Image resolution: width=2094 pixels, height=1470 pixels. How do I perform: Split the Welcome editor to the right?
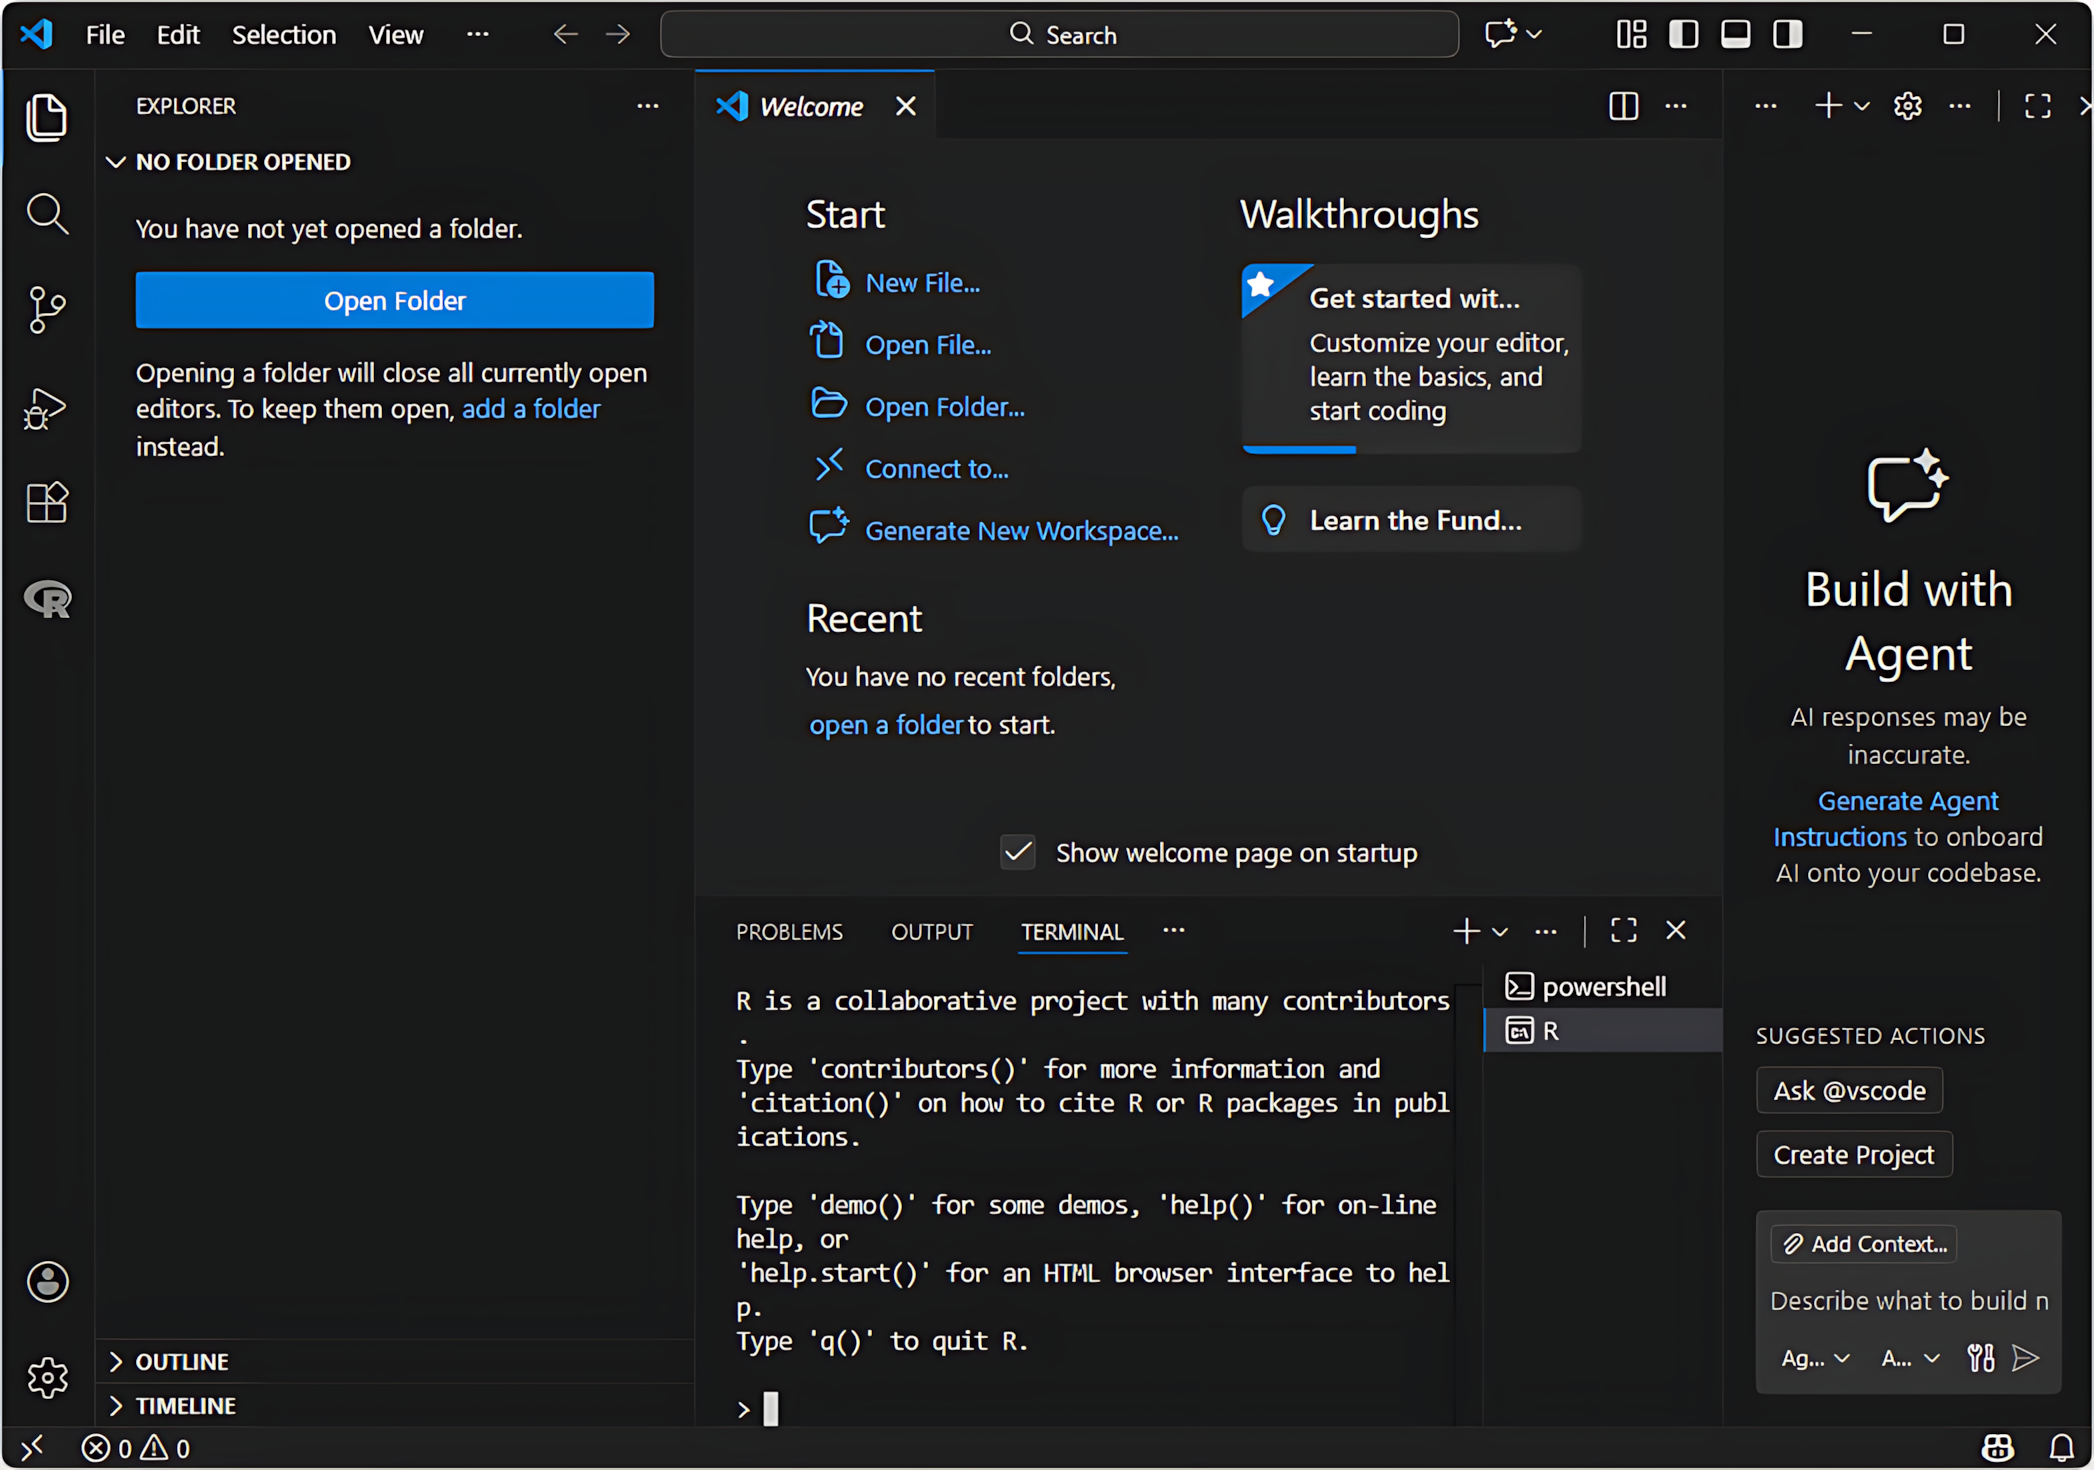click(x=1623, y=106)
